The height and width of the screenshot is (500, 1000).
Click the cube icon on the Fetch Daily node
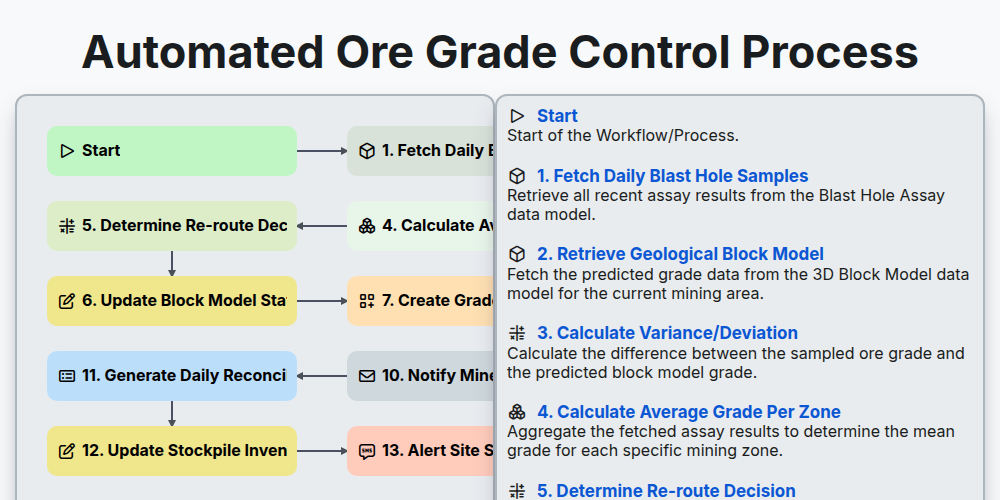[x=367, y=151]
